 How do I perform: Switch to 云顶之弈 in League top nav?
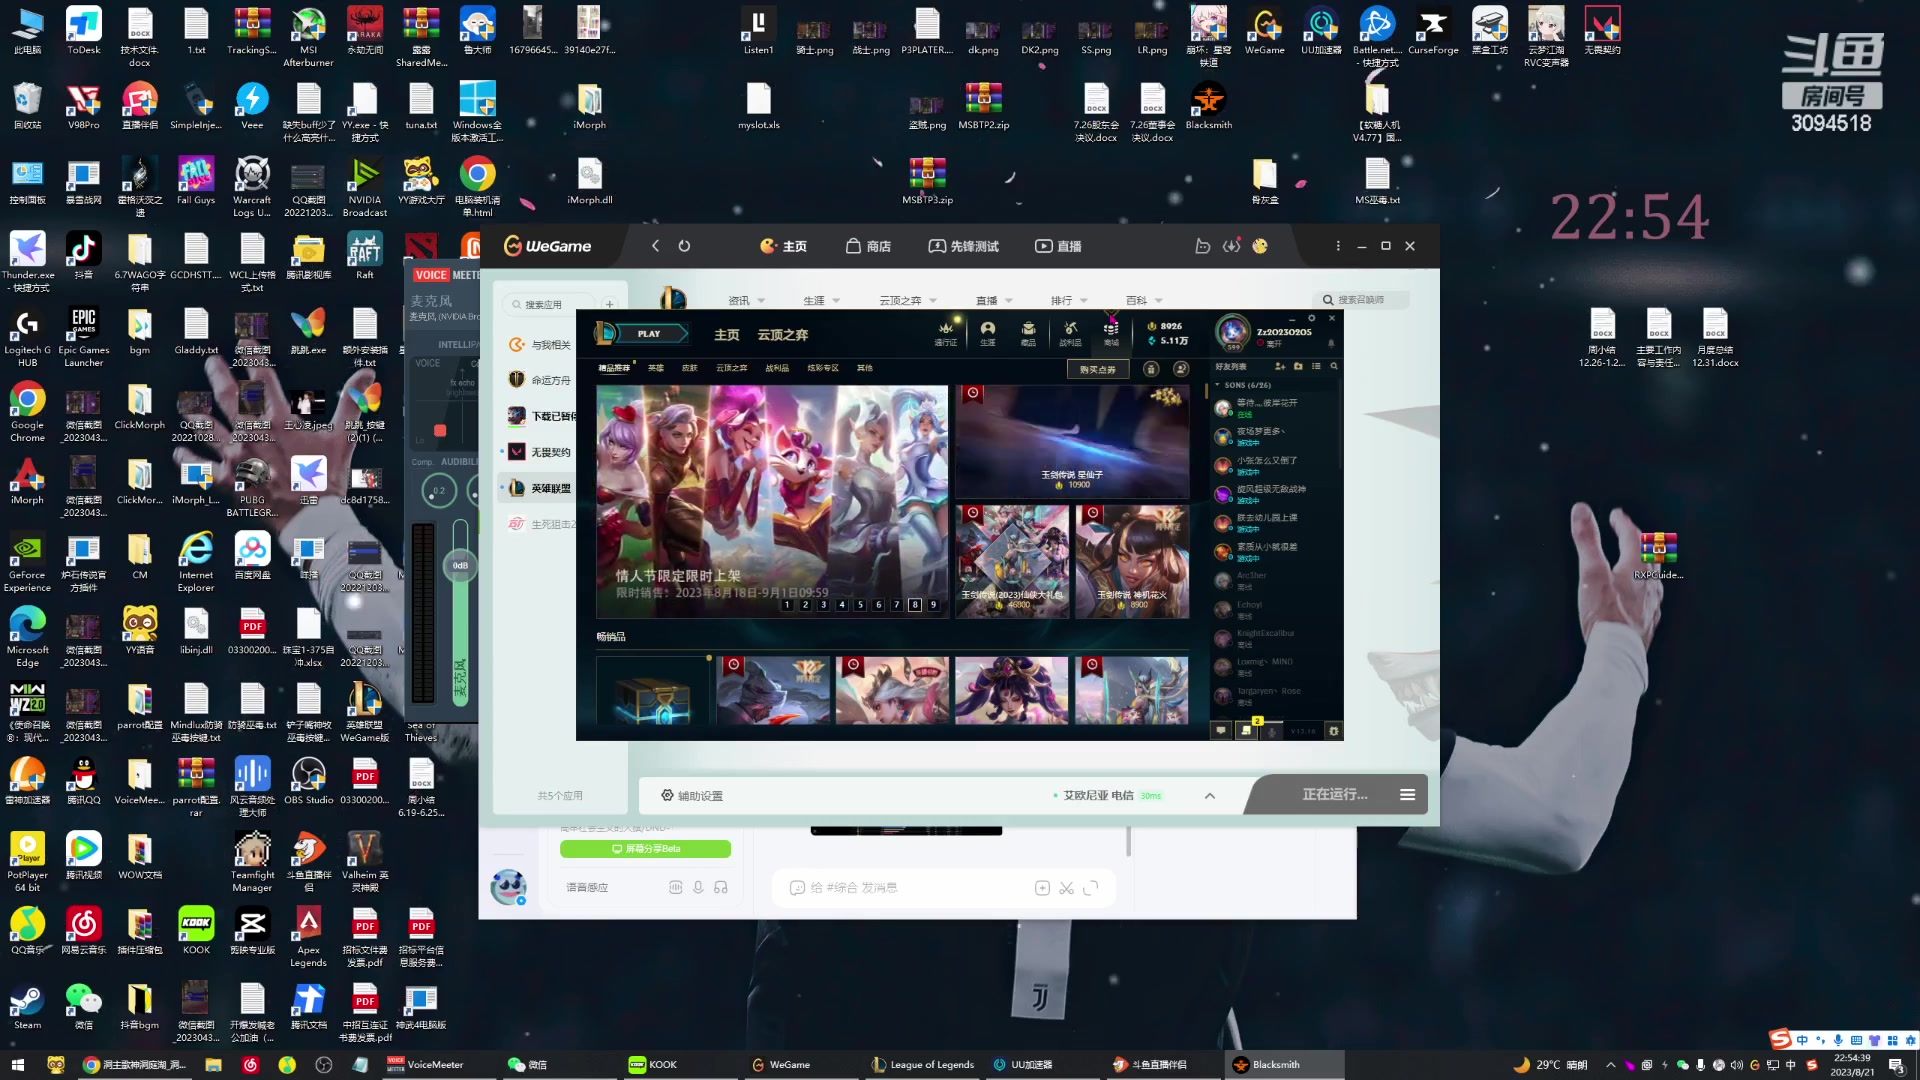783,334
